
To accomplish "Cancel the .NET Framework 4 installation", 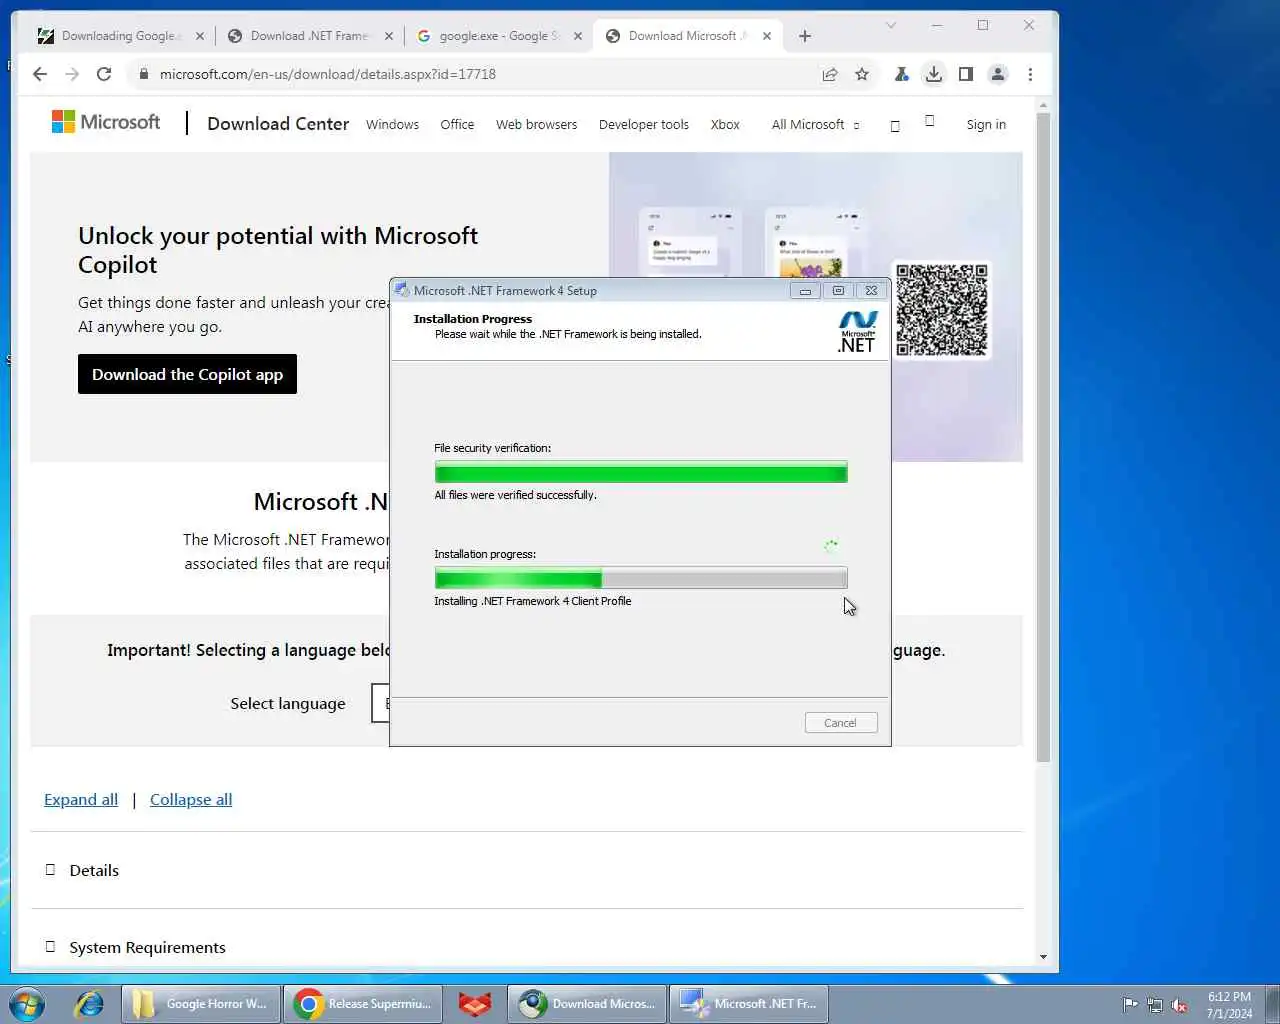I will [x=840, y=723].
